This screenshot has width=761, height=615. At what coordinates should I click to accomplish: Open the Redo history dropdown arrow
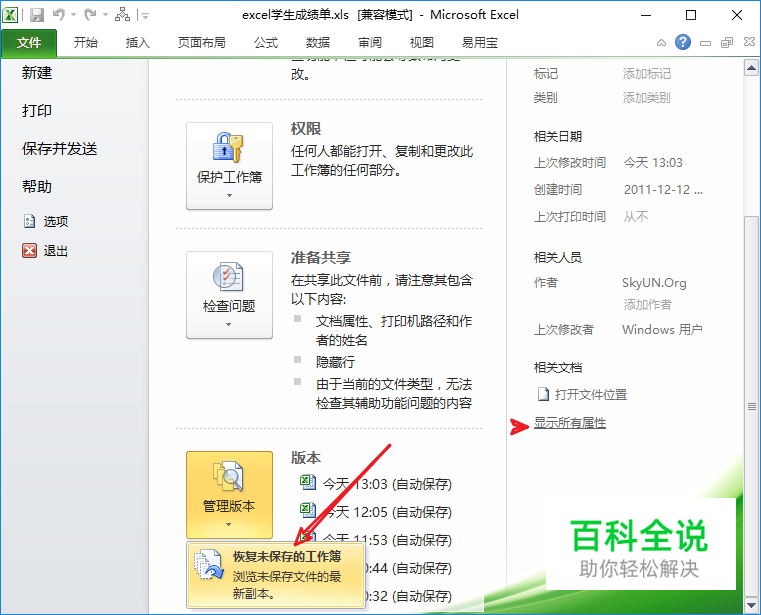tap(105, 15)
